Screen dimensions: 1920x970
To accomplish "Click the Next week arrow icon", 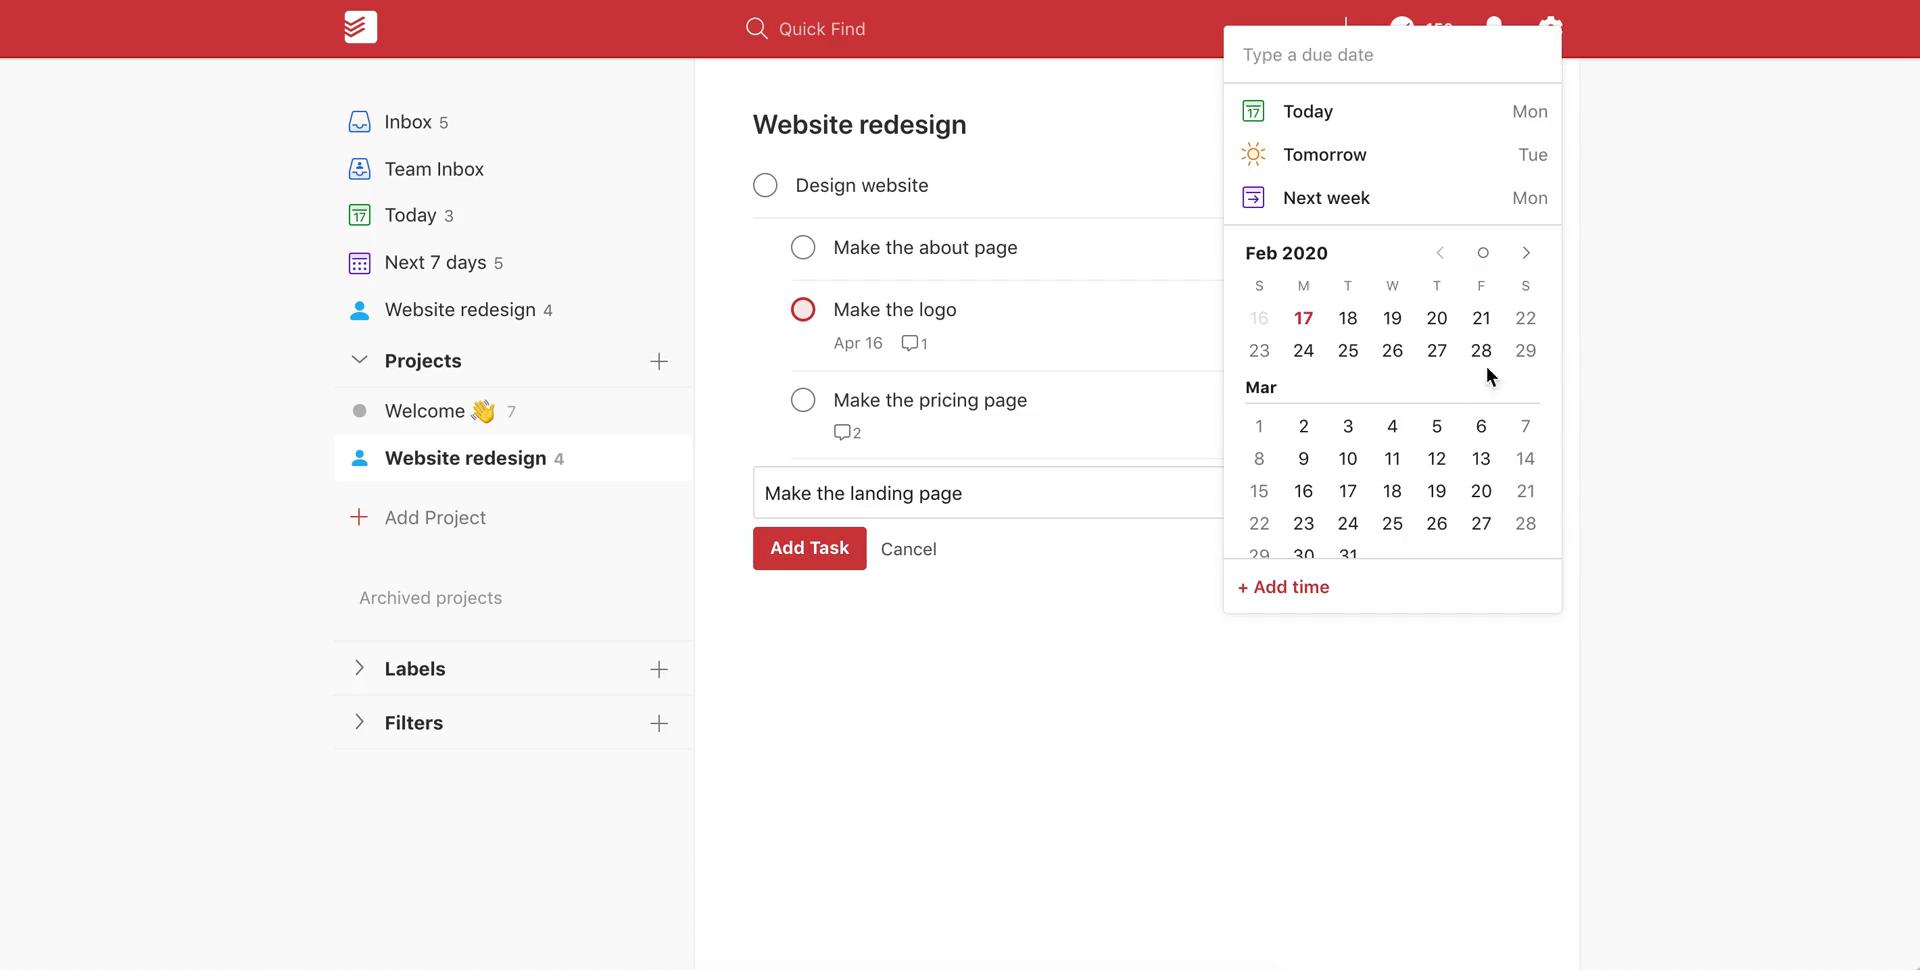I will [1253, 198].
